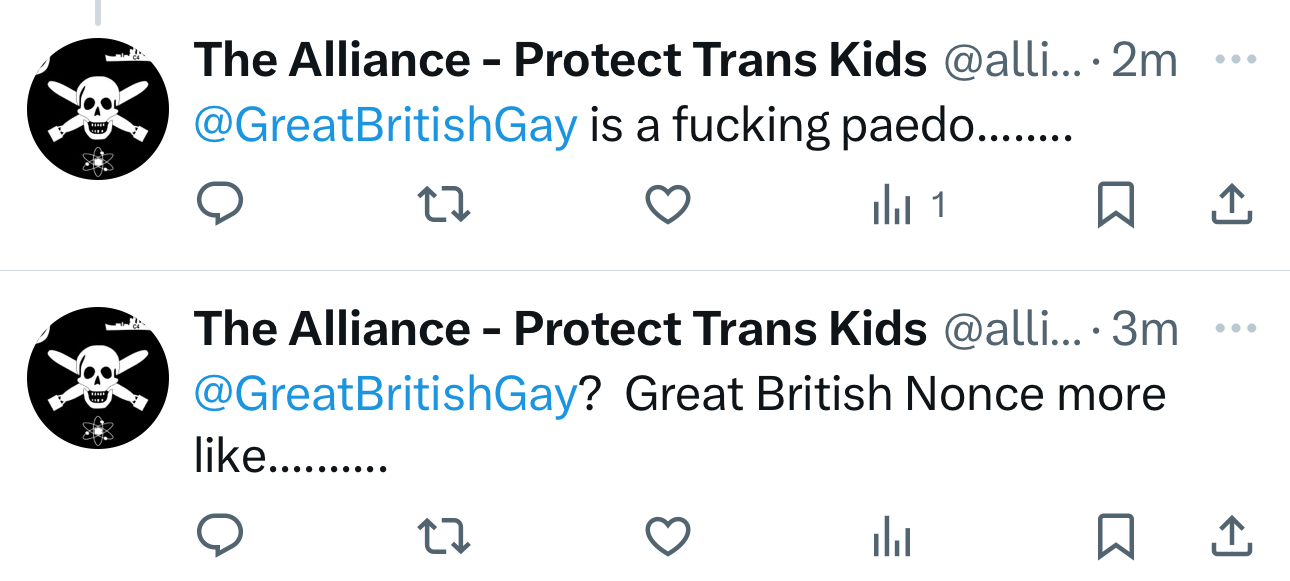The image size is (1290, 581).
Task: Open more options for 3m-old tweet
Action: click(1234, 327)
